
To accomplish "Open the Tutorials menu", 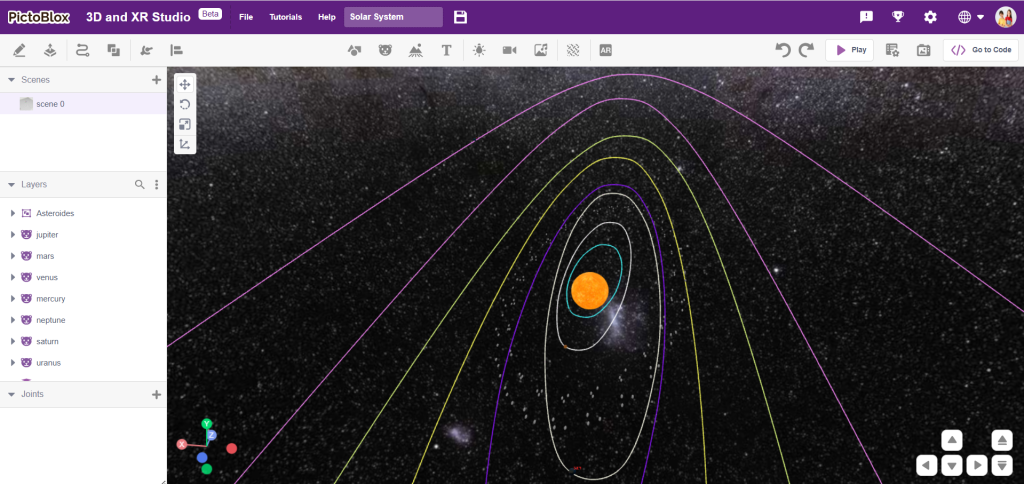I will [285, 17].
